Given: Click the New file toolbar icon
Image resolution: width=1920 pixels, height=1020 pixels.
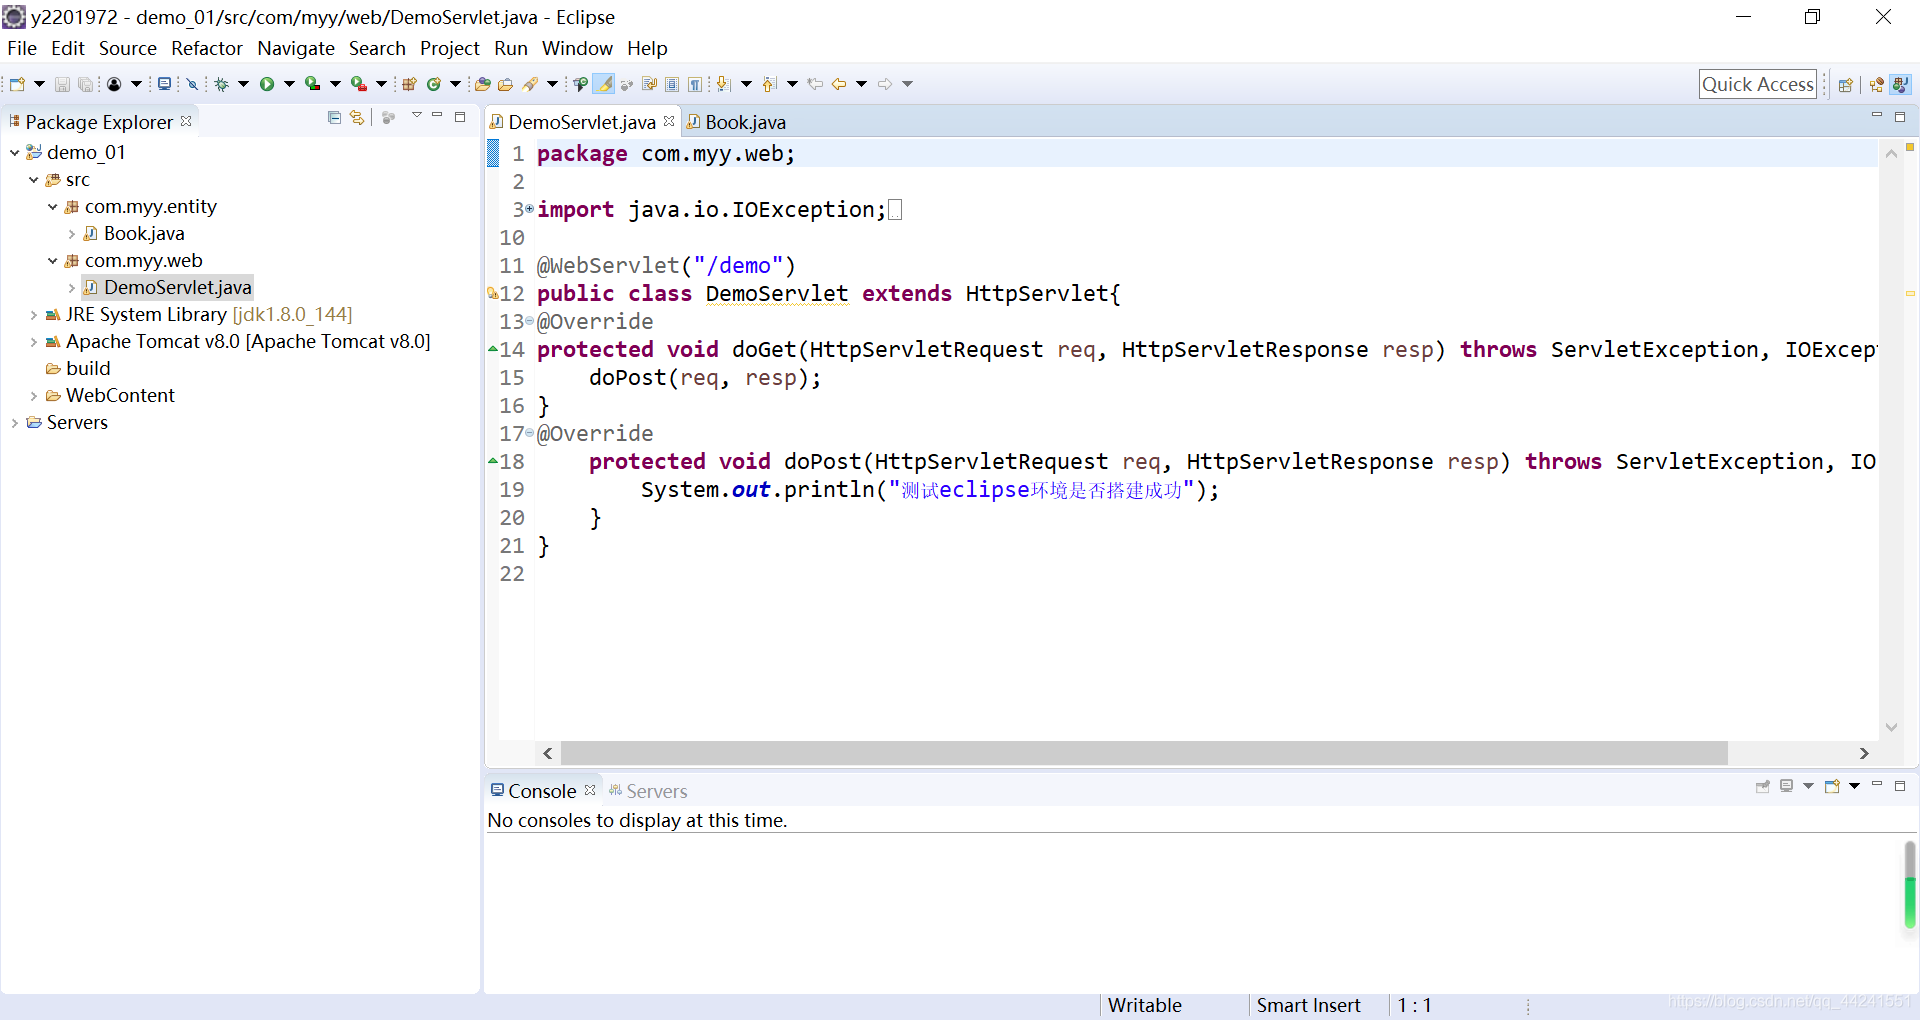Looking at the screenshot, I should click(x=17, y=84).
